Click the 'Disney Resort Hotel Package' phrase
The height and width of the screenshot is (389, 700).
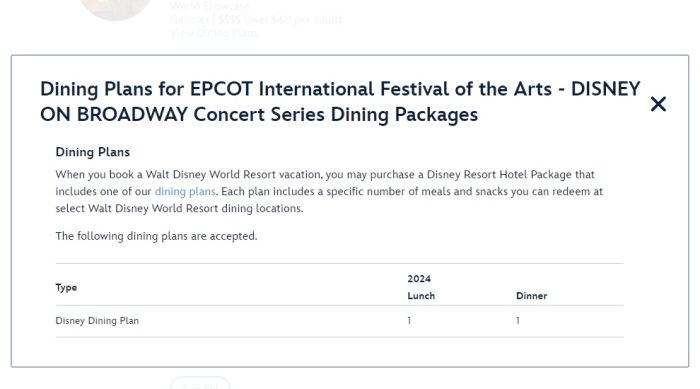[x=499, y=175]
